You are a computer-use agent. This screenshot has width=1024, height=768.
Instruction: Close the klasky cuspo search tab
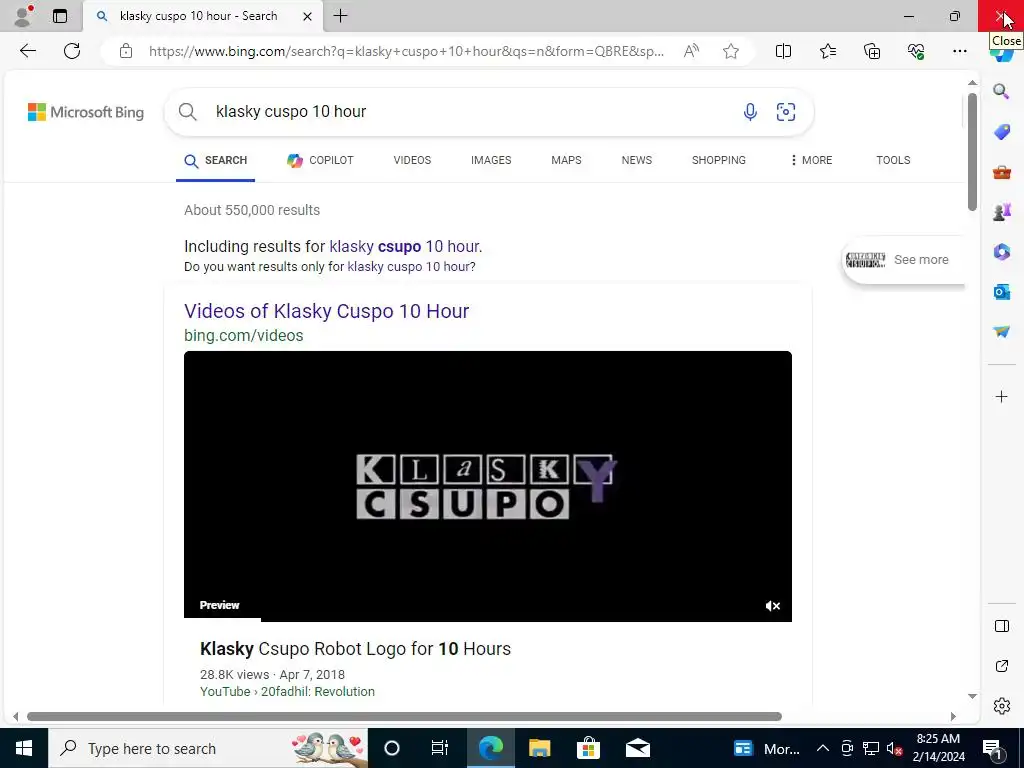click(x=307, y=16)
